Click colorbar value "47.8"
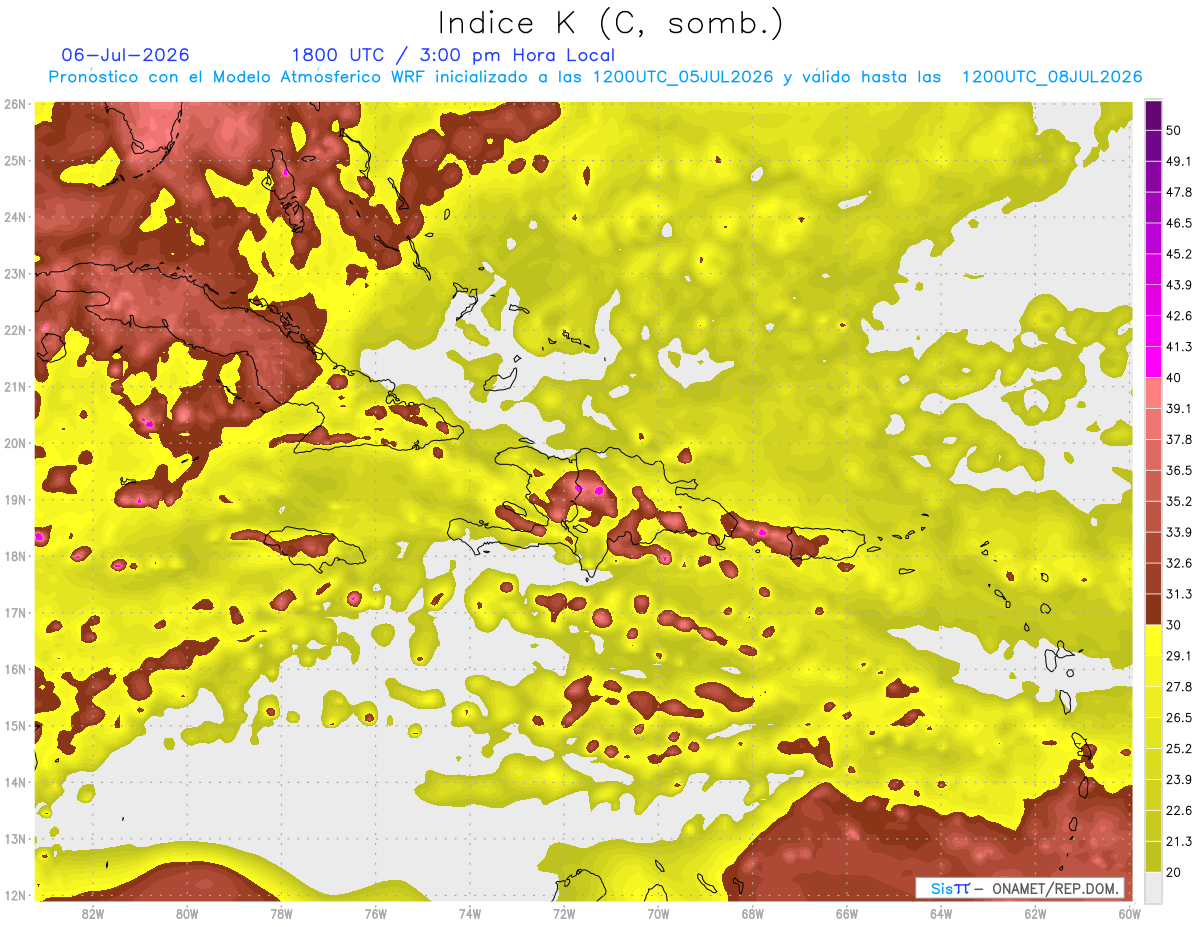This screenshot has height=927, width=1200. [x=1179, y=192]
